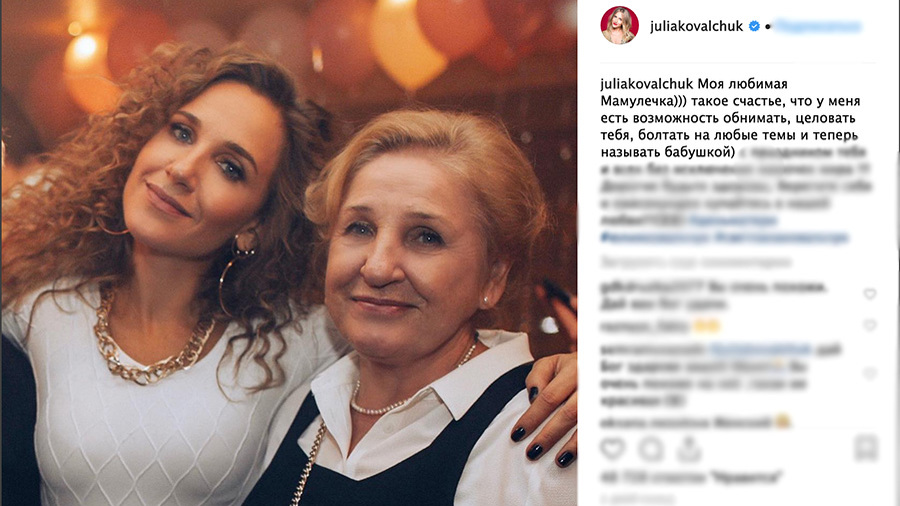Screen dimensions: 900x506
Task: Click the photo of two women
Action: click(x=289, y=253)
